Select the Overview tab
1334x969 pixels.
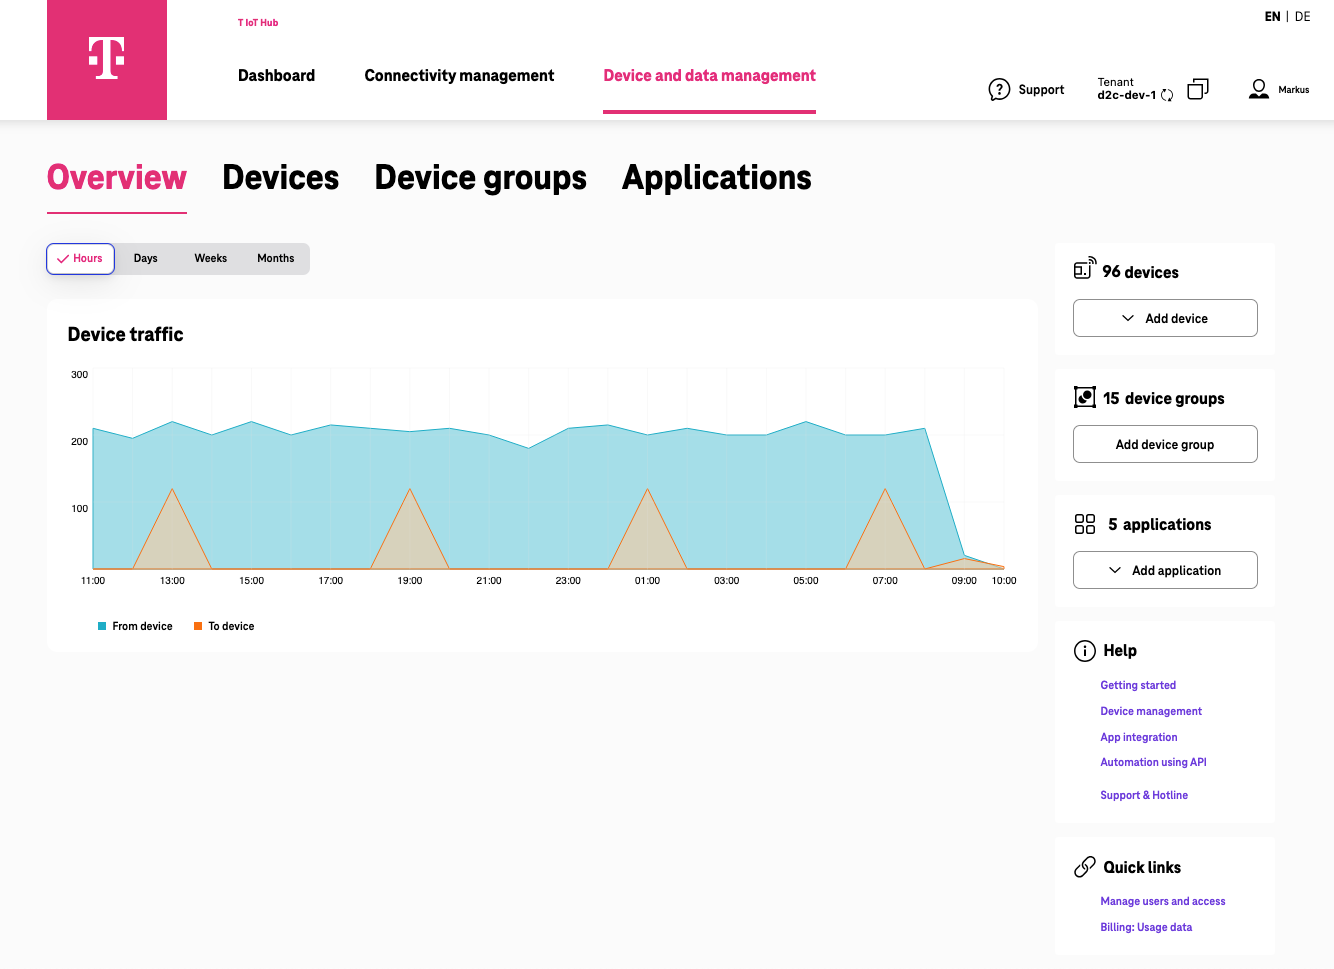click(x=117, y=178)
